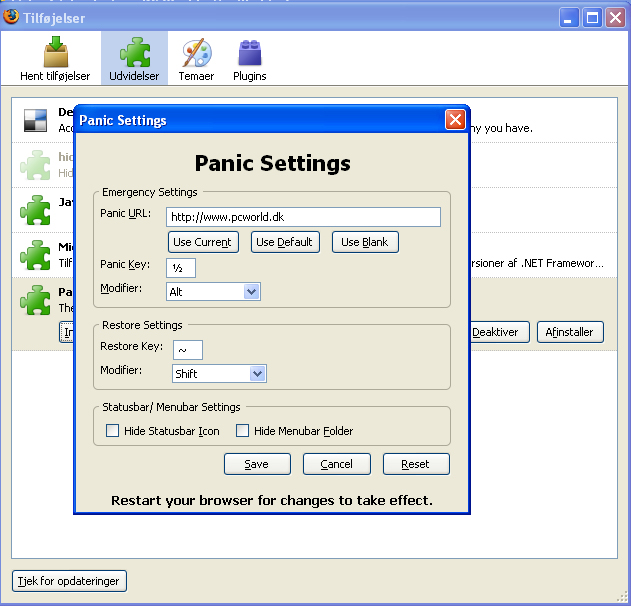Expand the Emergency Modifier dropdown showing Alt
This screenshot has height=606, width=631.
point(213,291)
